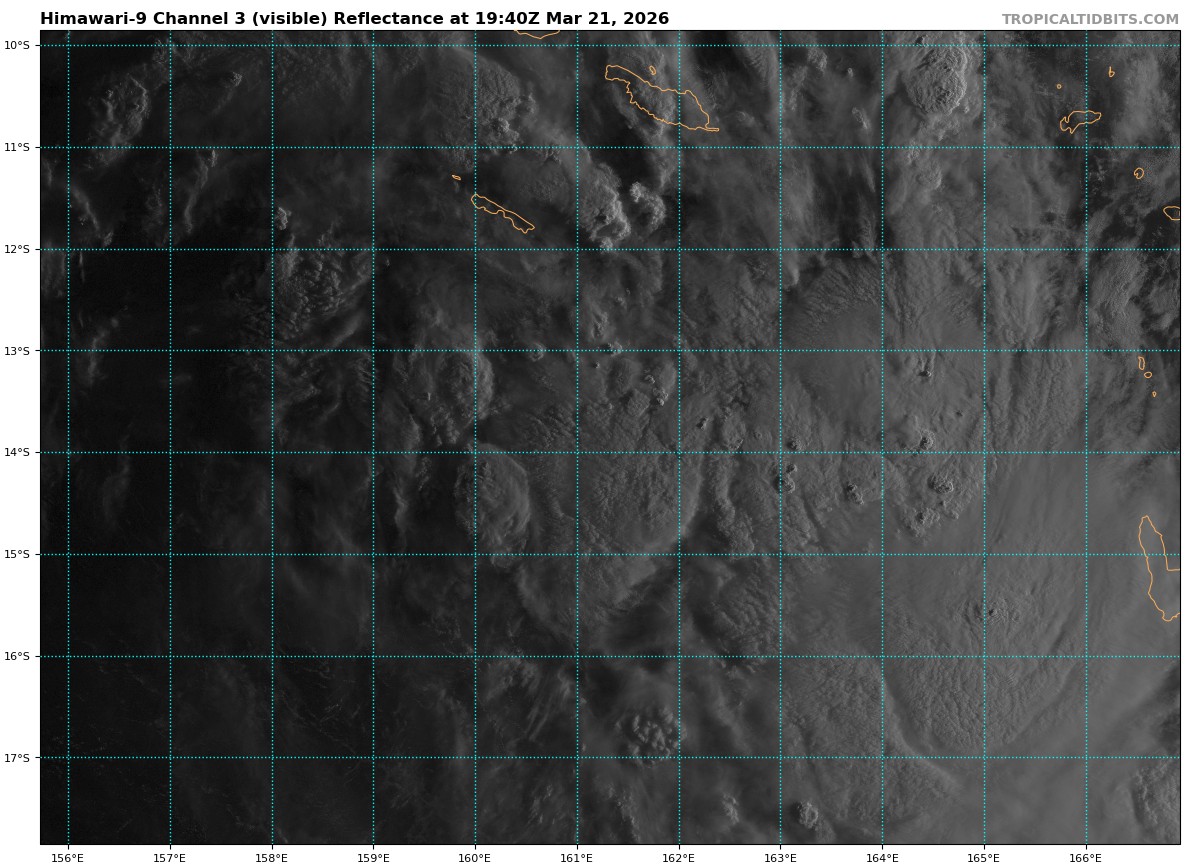
Task: Click the Himawari-9 Channel 3 title text
Action: click(x=354, y=19)
